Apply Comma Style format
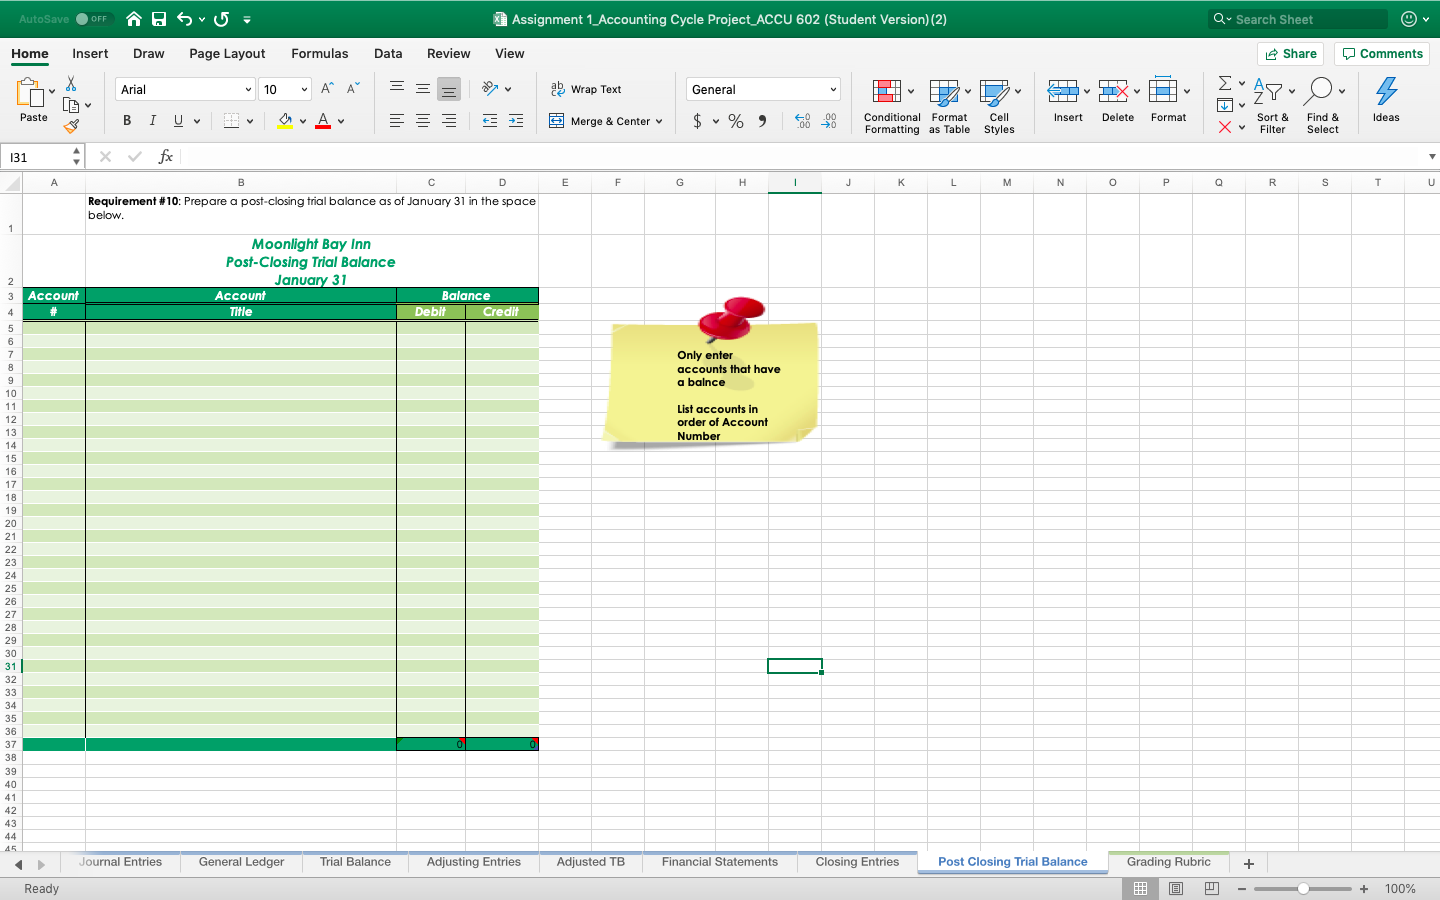Screen dimensions: 1440x900 (x=762, y=121)
